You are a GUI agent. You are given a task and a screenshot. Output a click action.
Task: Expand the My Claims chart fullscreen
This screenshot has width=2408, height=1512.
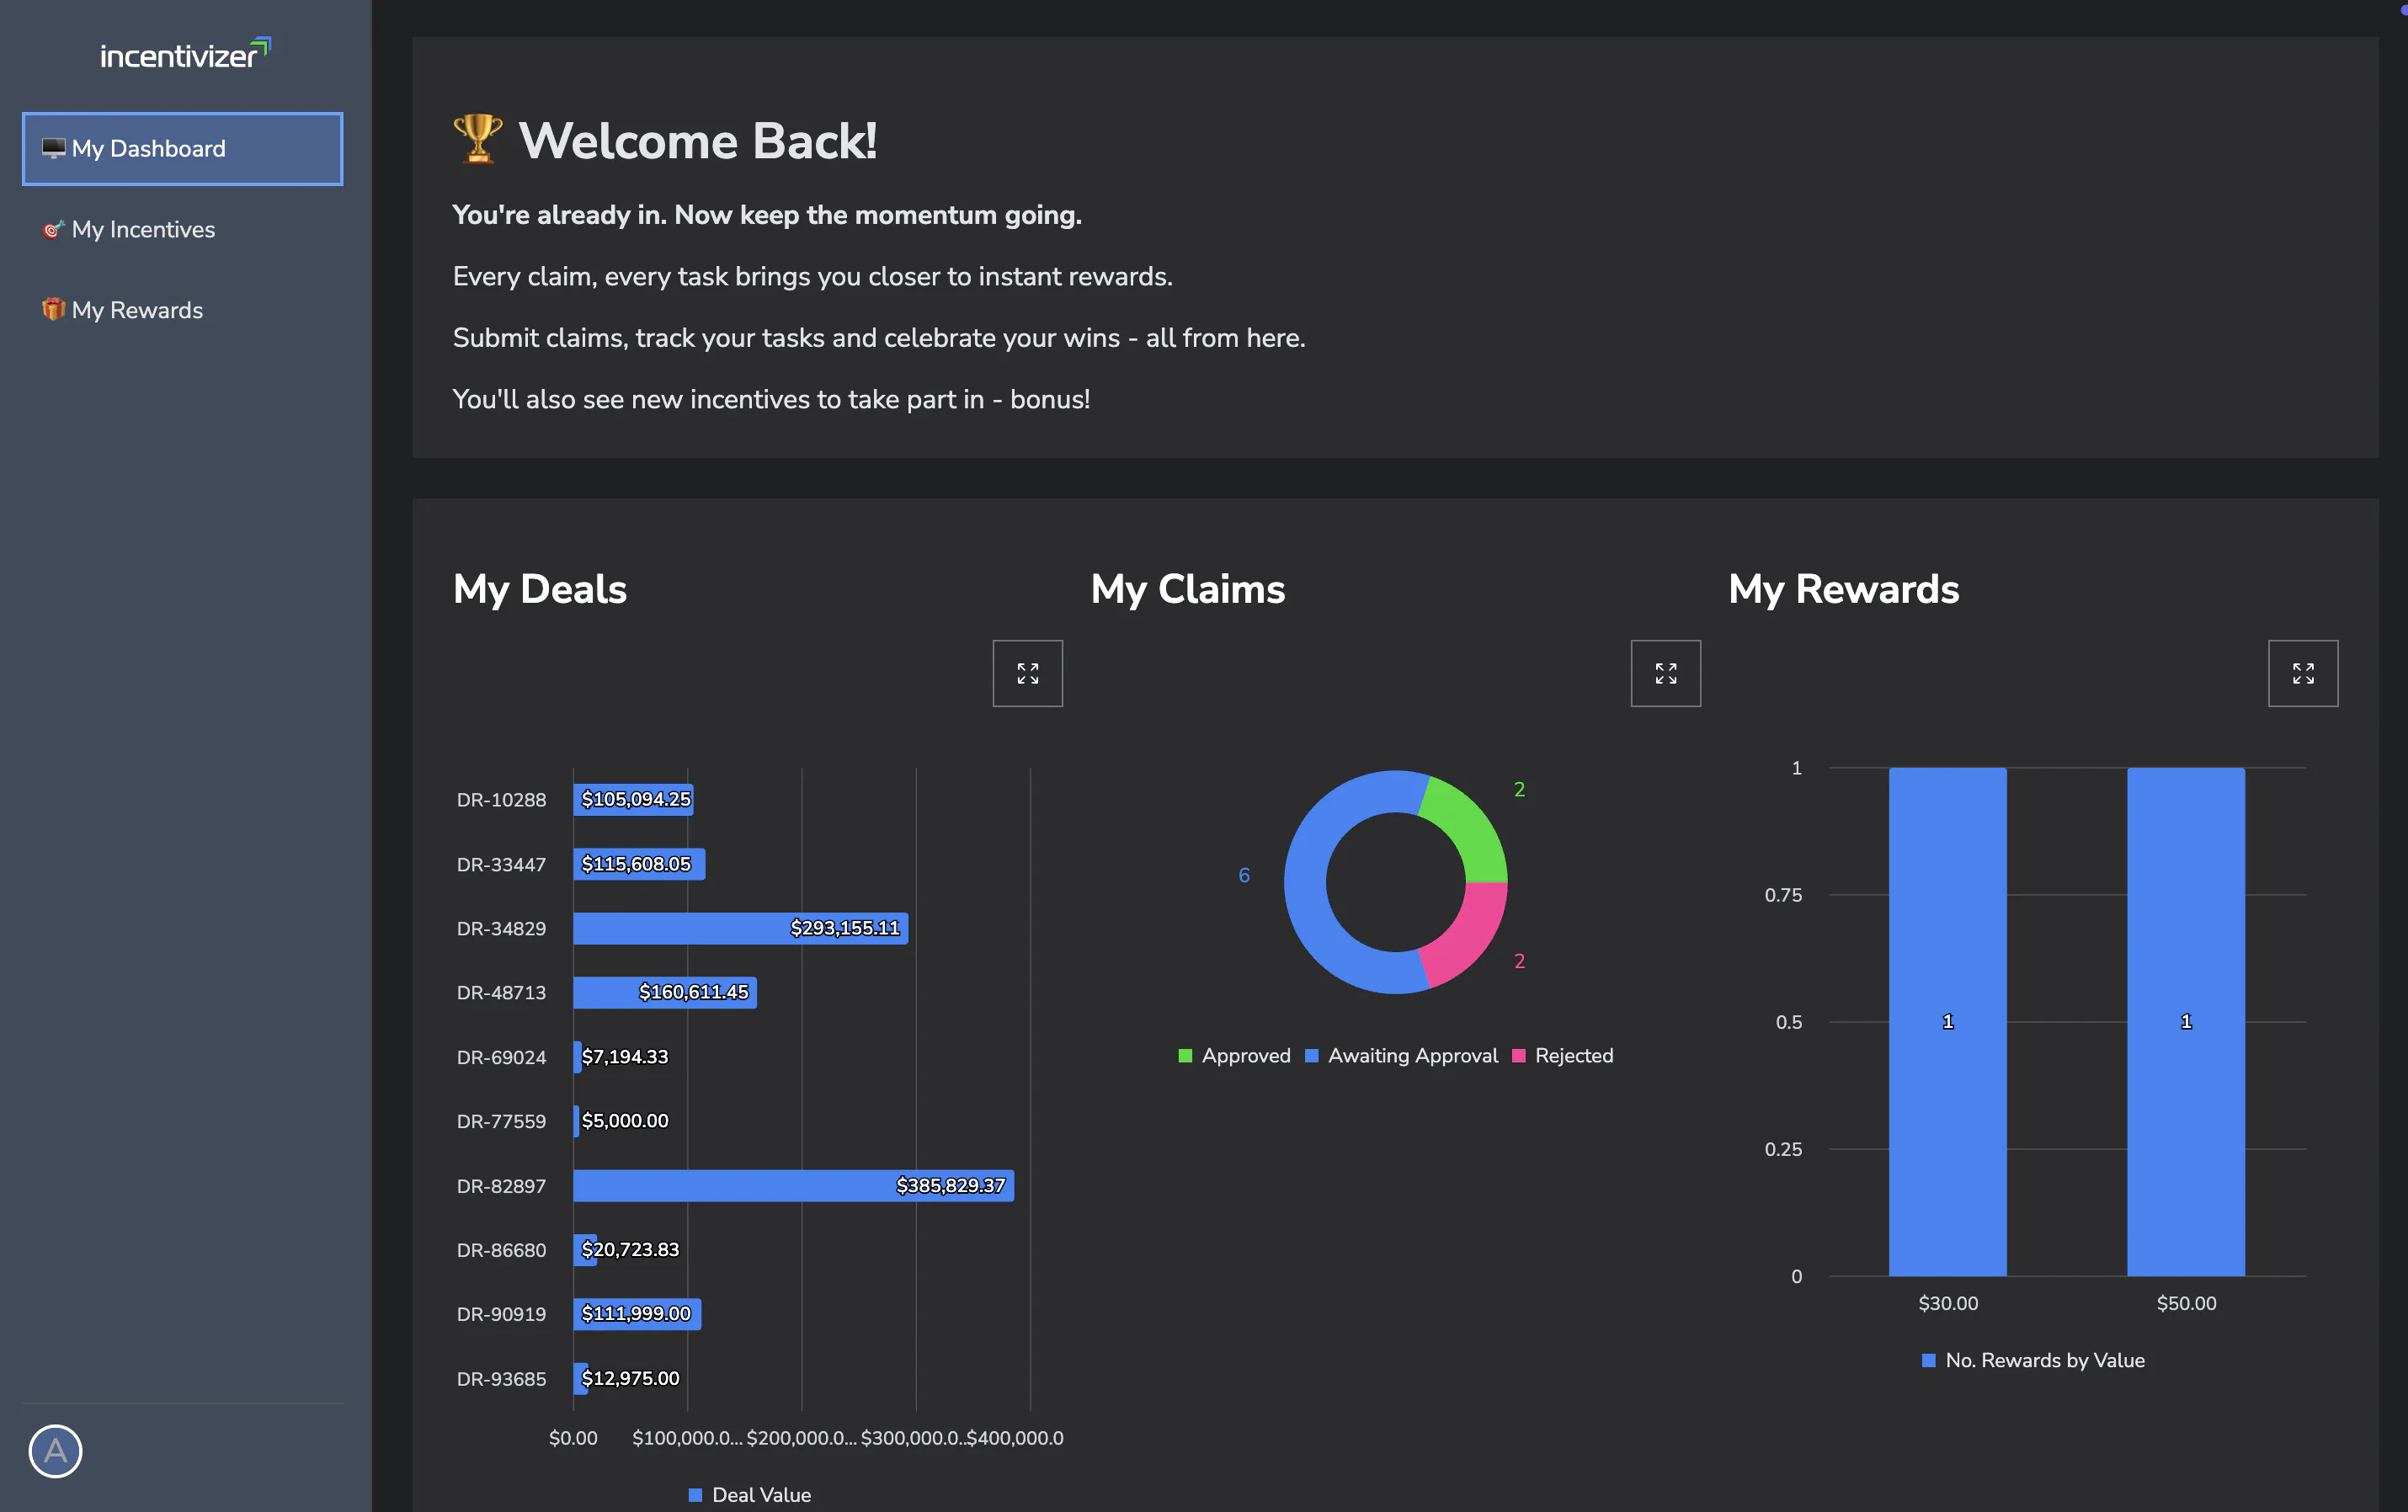pyautogui.click(x=1665, y=673)
